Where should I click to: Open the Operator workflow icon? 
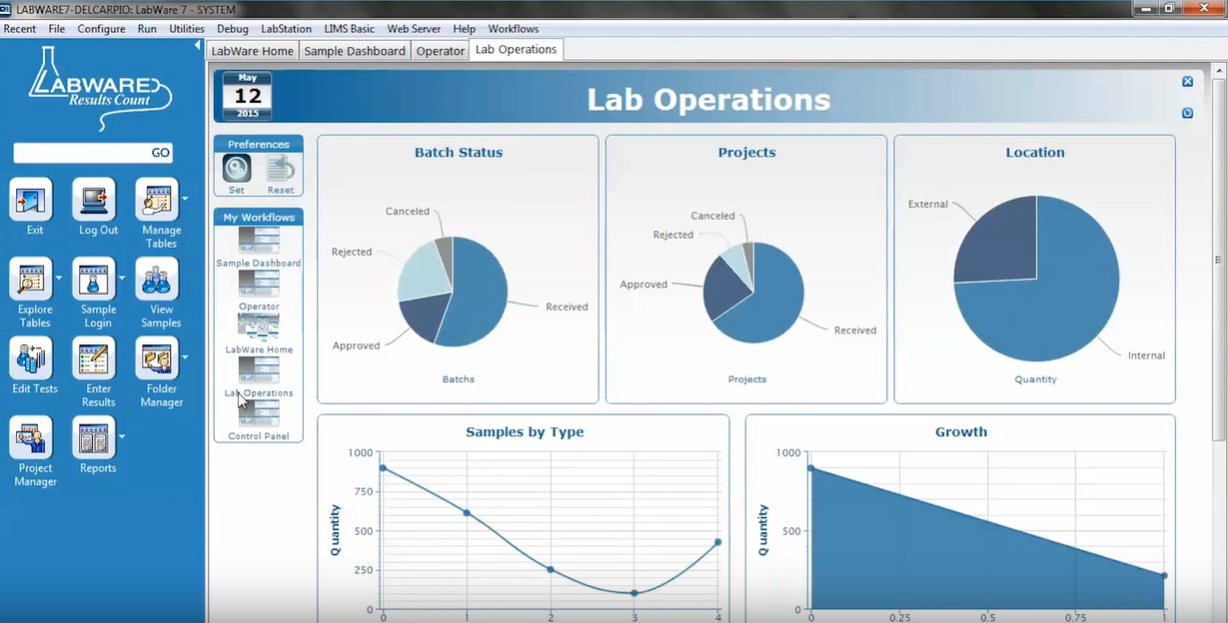coord(259,284)
